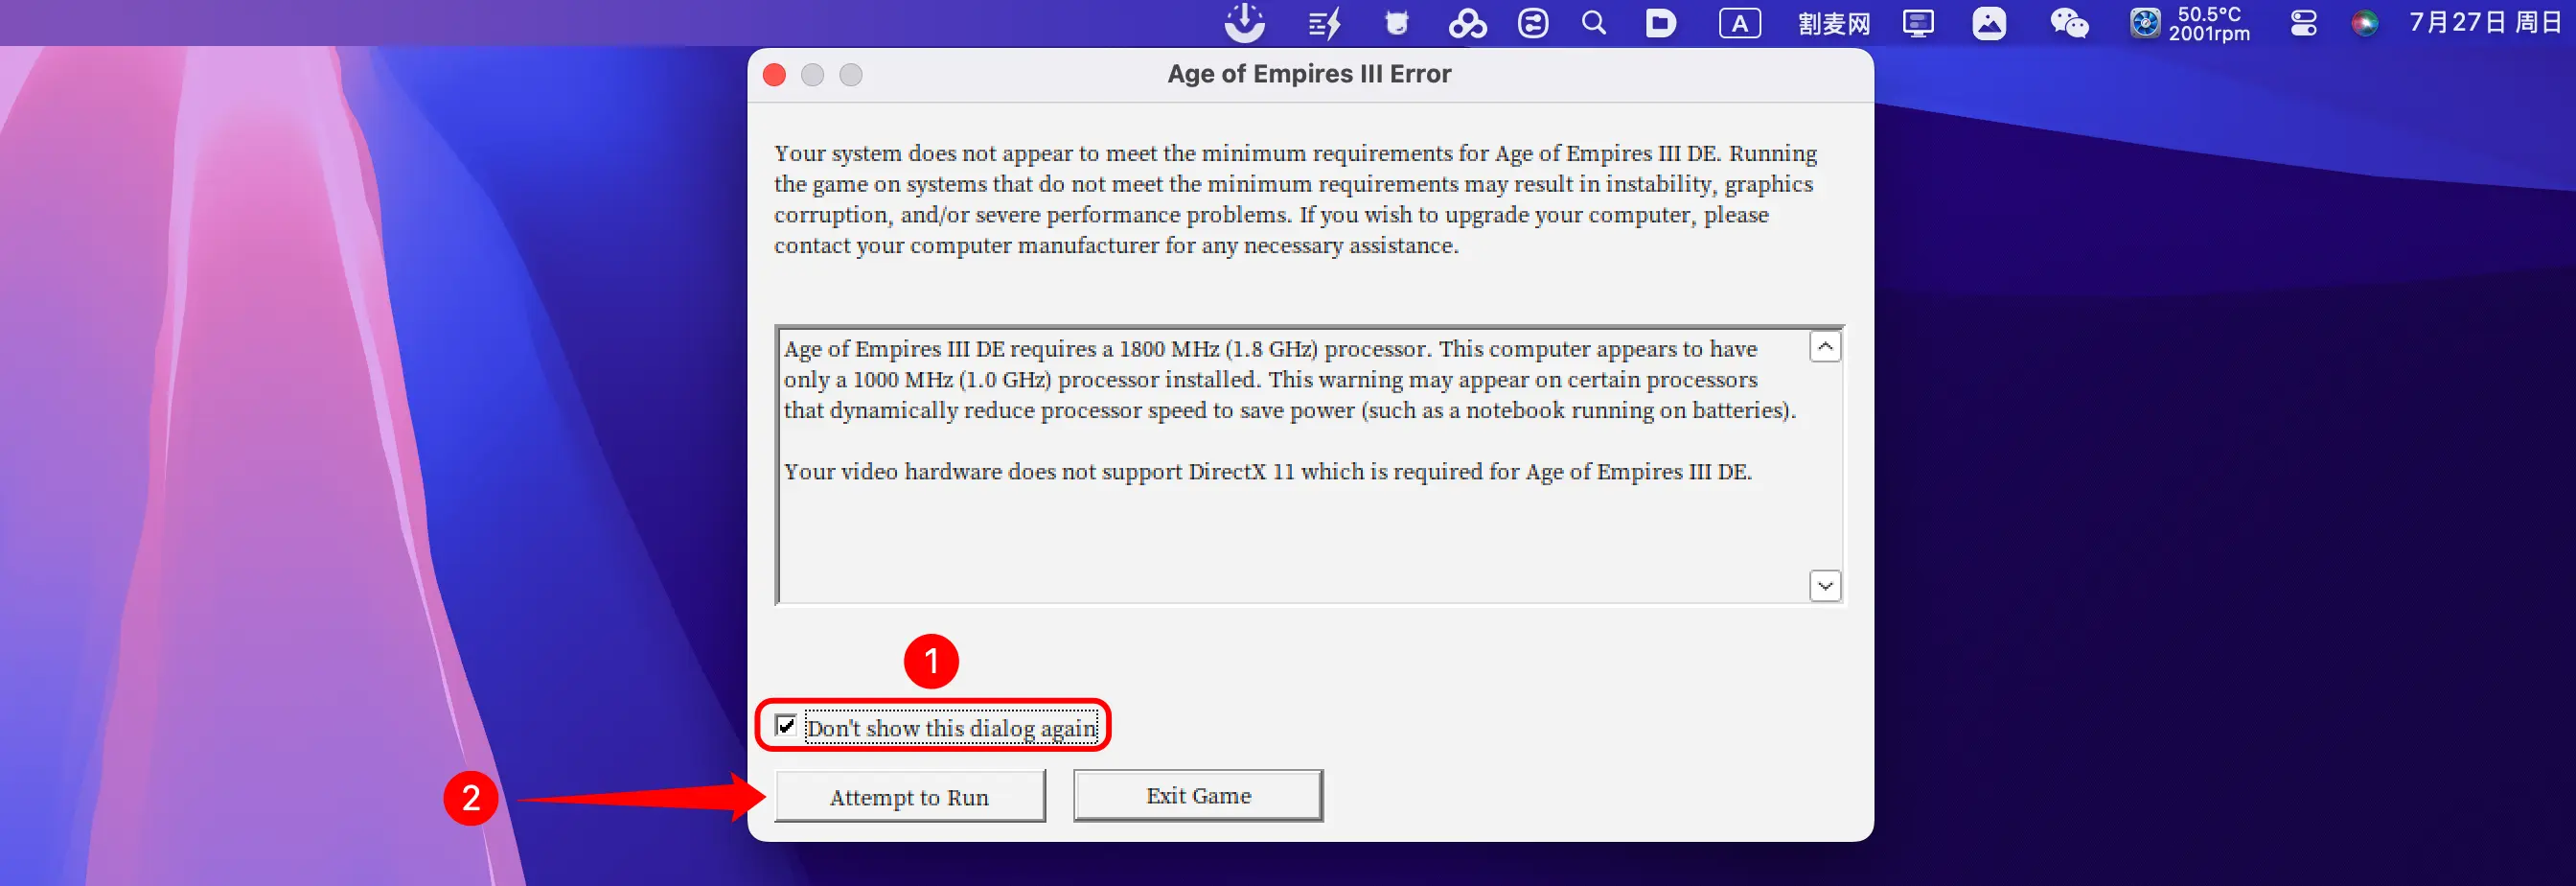Open the rounded D-shaped menu bar icon

1660,23
